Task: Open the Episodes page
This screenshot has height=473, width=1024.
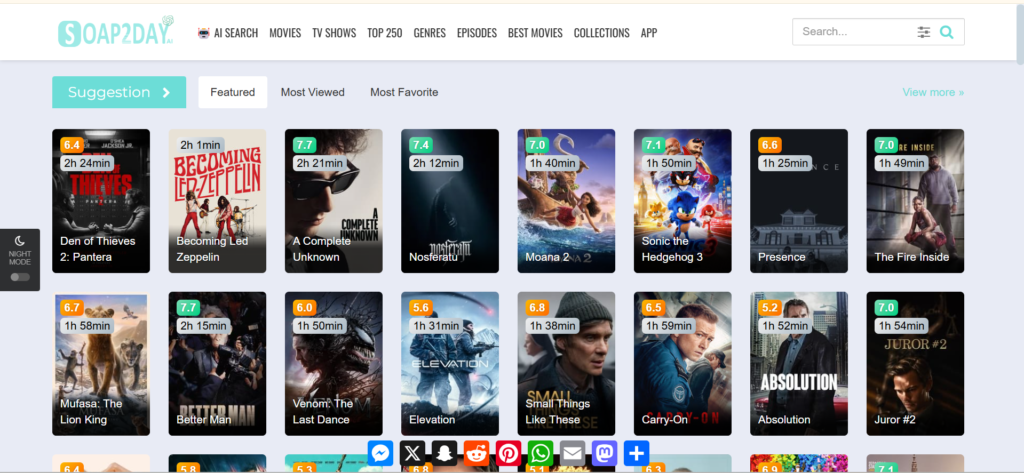Action: 477,33
